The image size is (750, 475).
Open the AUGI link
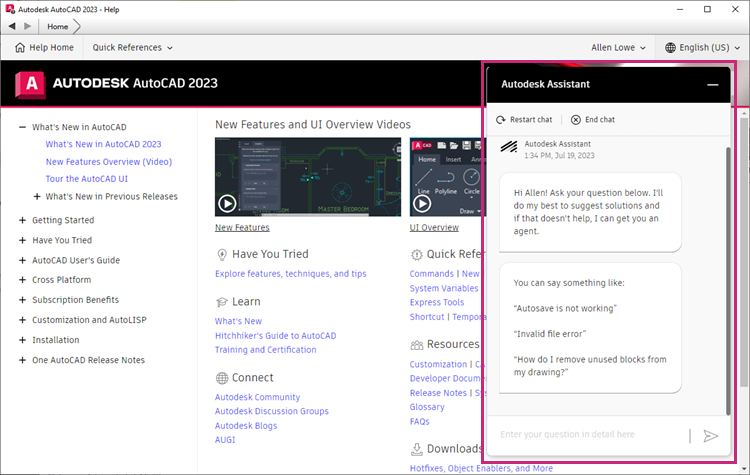click(225, 440)
